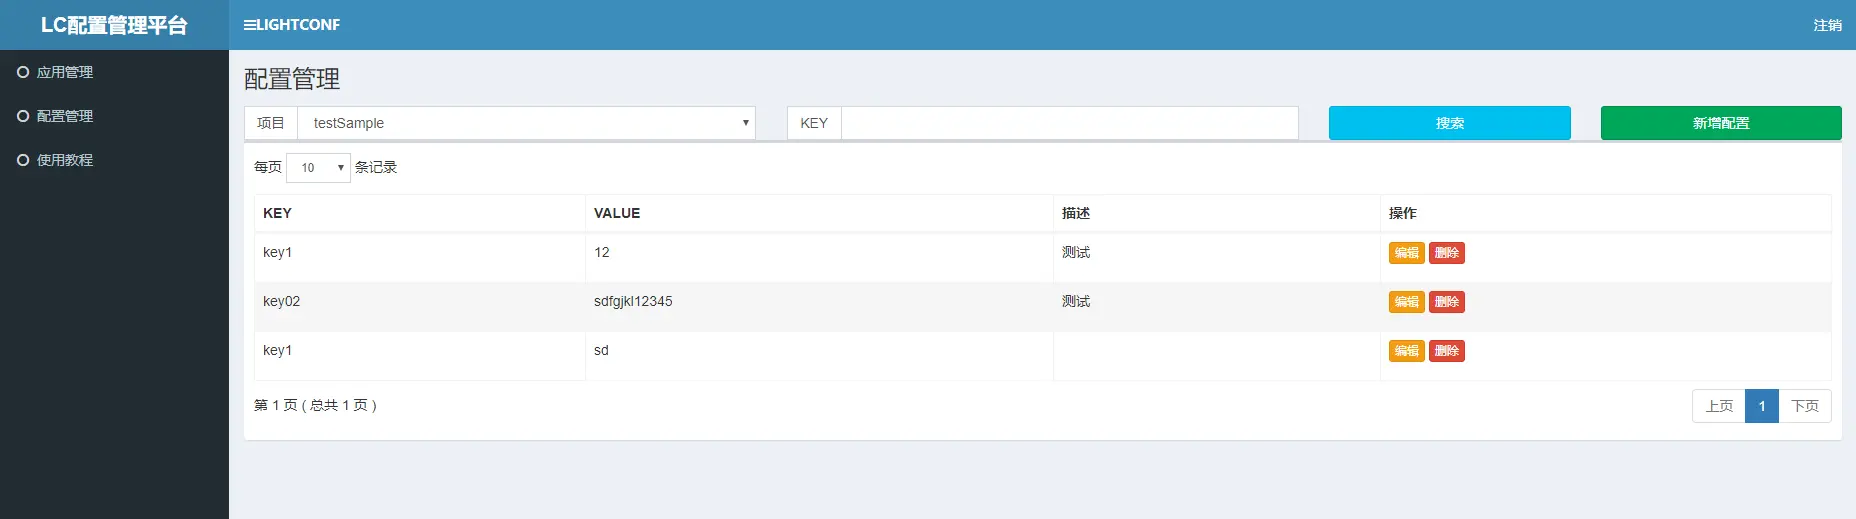Delete the key1 row with value 12
The height and width of the screenshot is (519, 1856).
[1446, 253]
